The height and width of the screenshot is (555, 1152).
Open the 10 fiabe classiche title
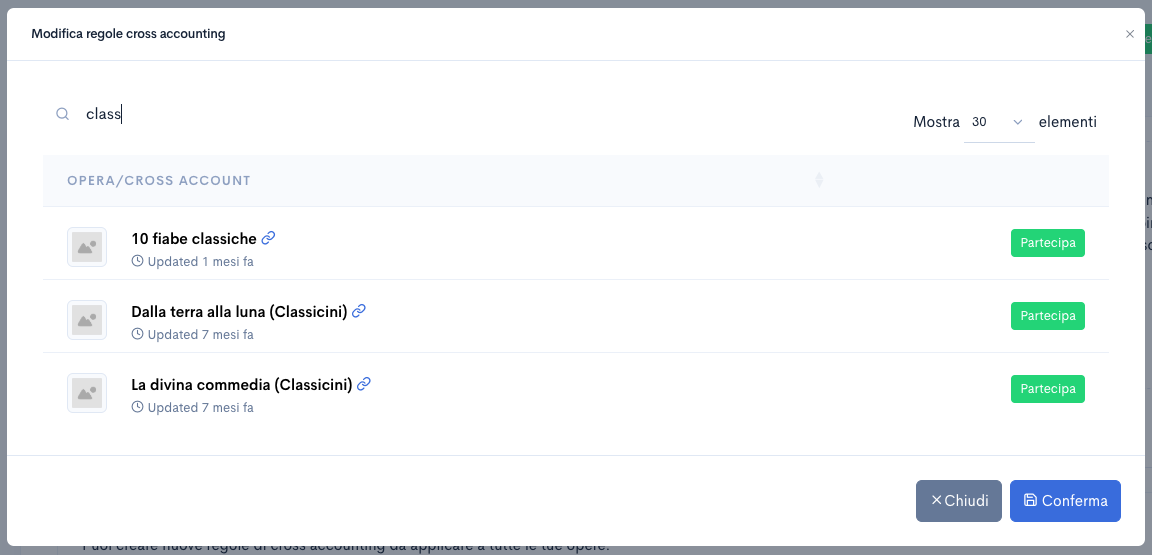(x=194, y=239)
